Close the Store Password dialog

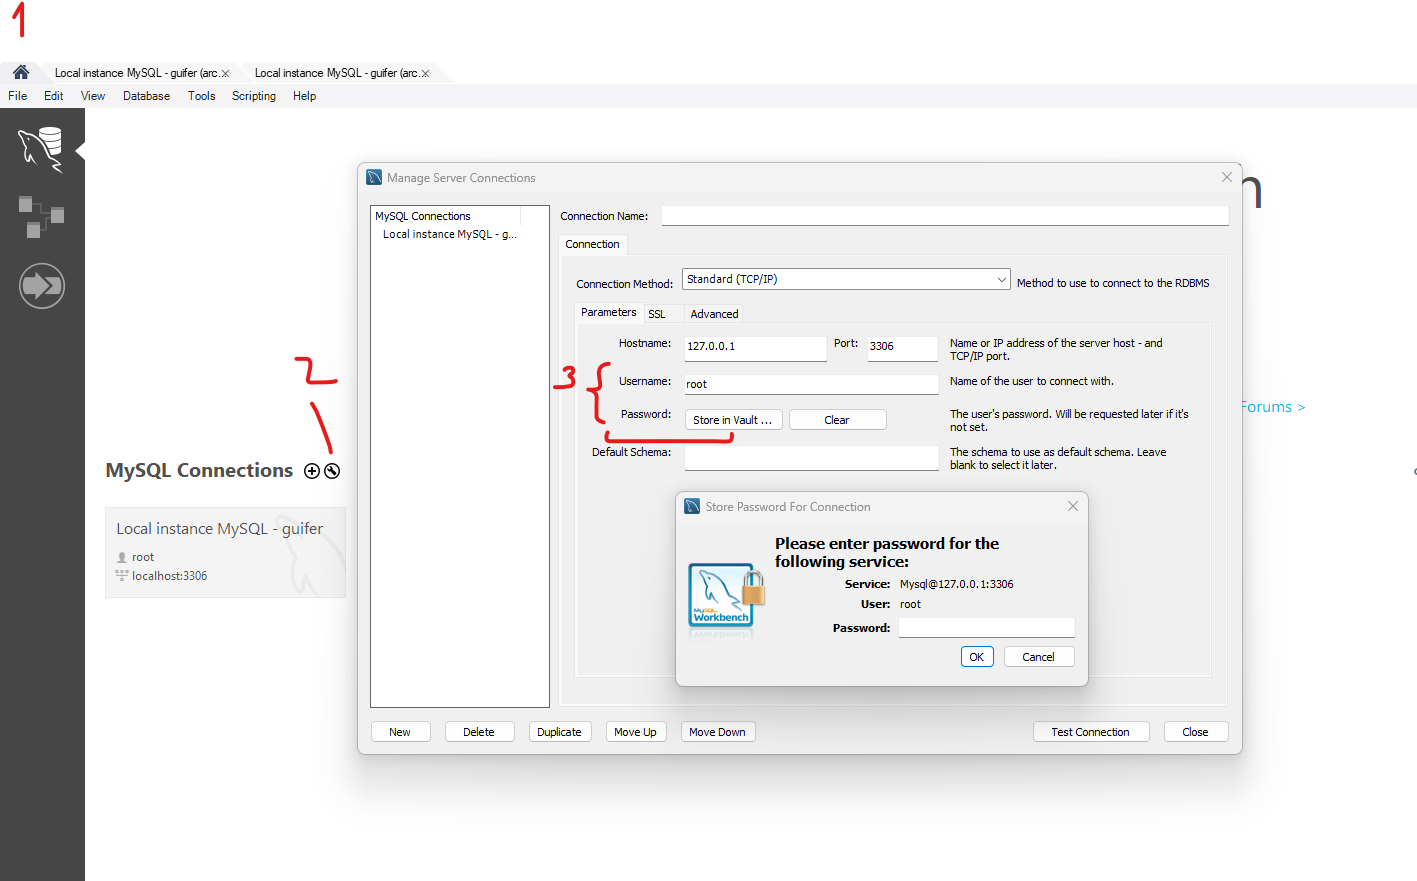click(1073, 506)
